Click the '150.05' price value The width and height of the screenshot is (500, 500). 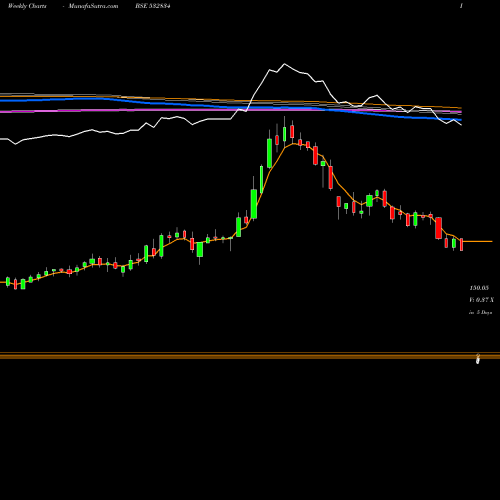479,288
